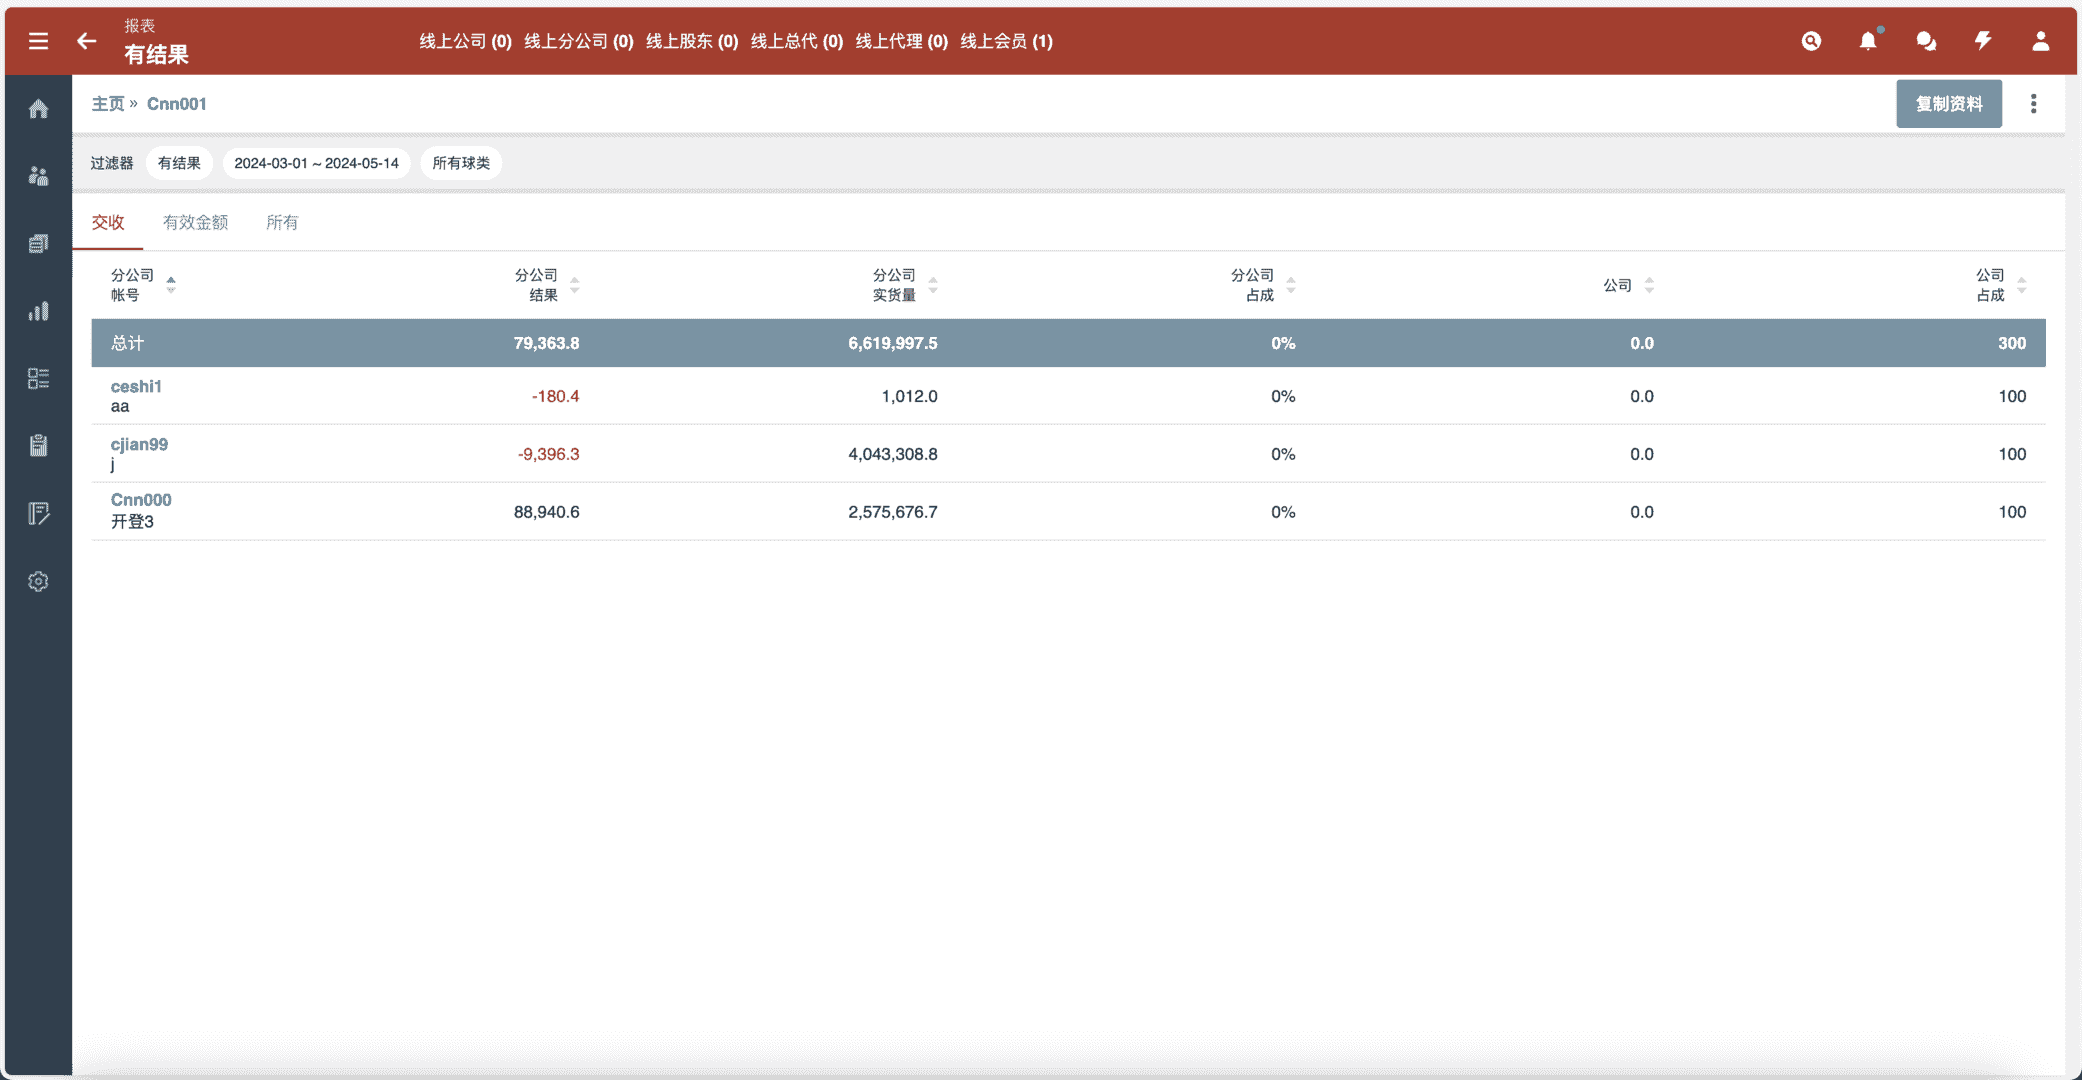Open the user profile icon
2082x1080 pixels.
click(2040, 41)
